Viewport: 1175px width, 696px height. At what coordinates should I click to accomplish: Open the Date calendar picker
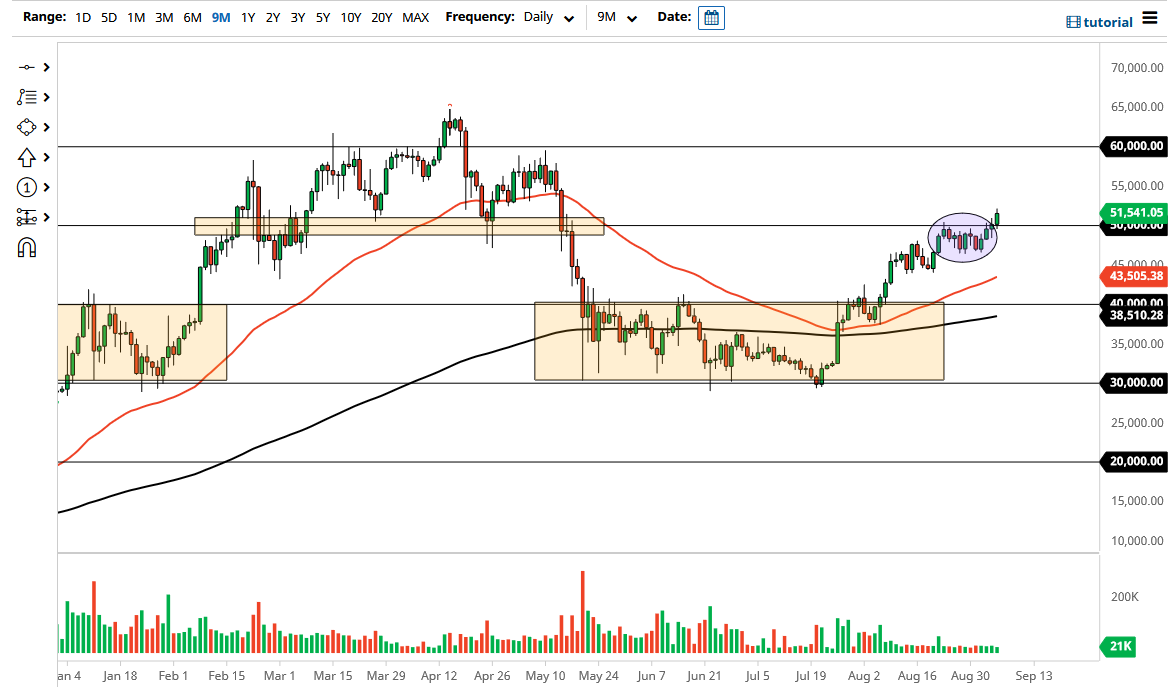click(x=711, y=17)
